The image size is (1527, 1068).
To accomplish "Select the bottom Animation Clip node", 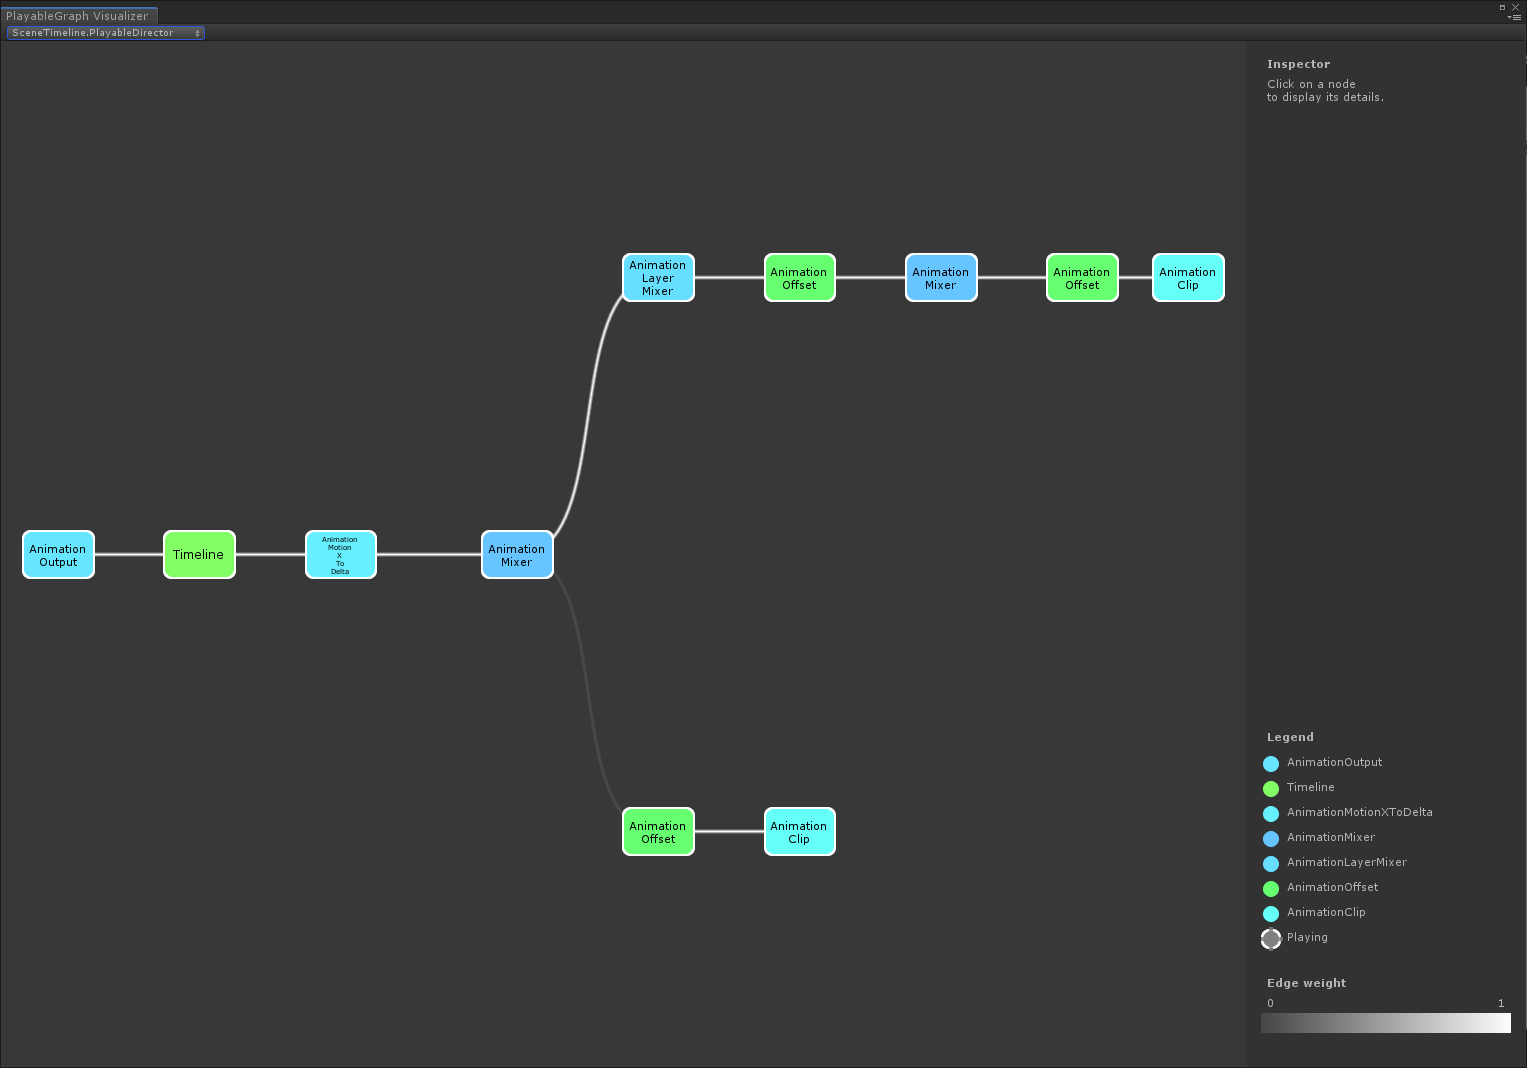I will (799, 831).
